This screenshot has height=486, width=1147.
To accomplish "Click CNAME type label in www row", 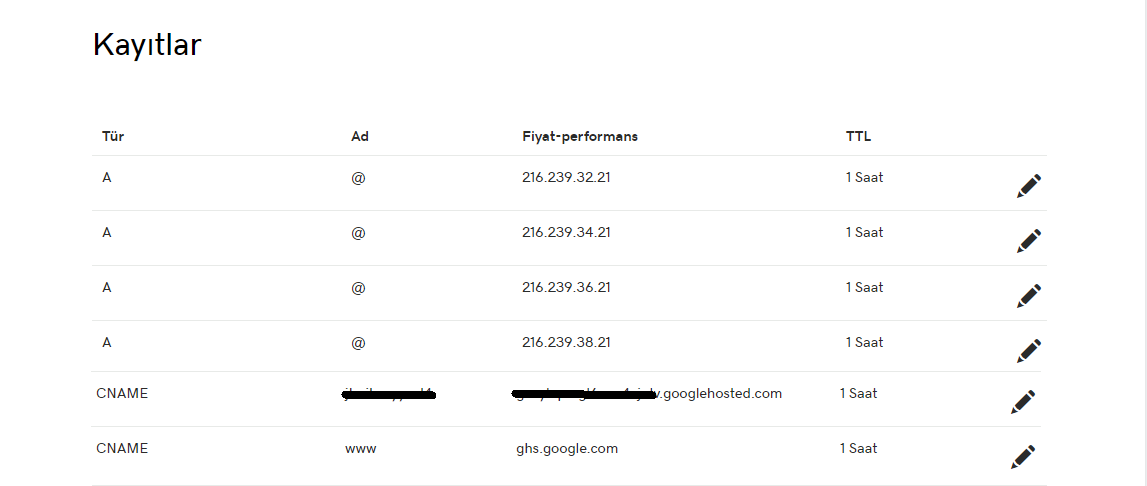I will pos(122,449).
